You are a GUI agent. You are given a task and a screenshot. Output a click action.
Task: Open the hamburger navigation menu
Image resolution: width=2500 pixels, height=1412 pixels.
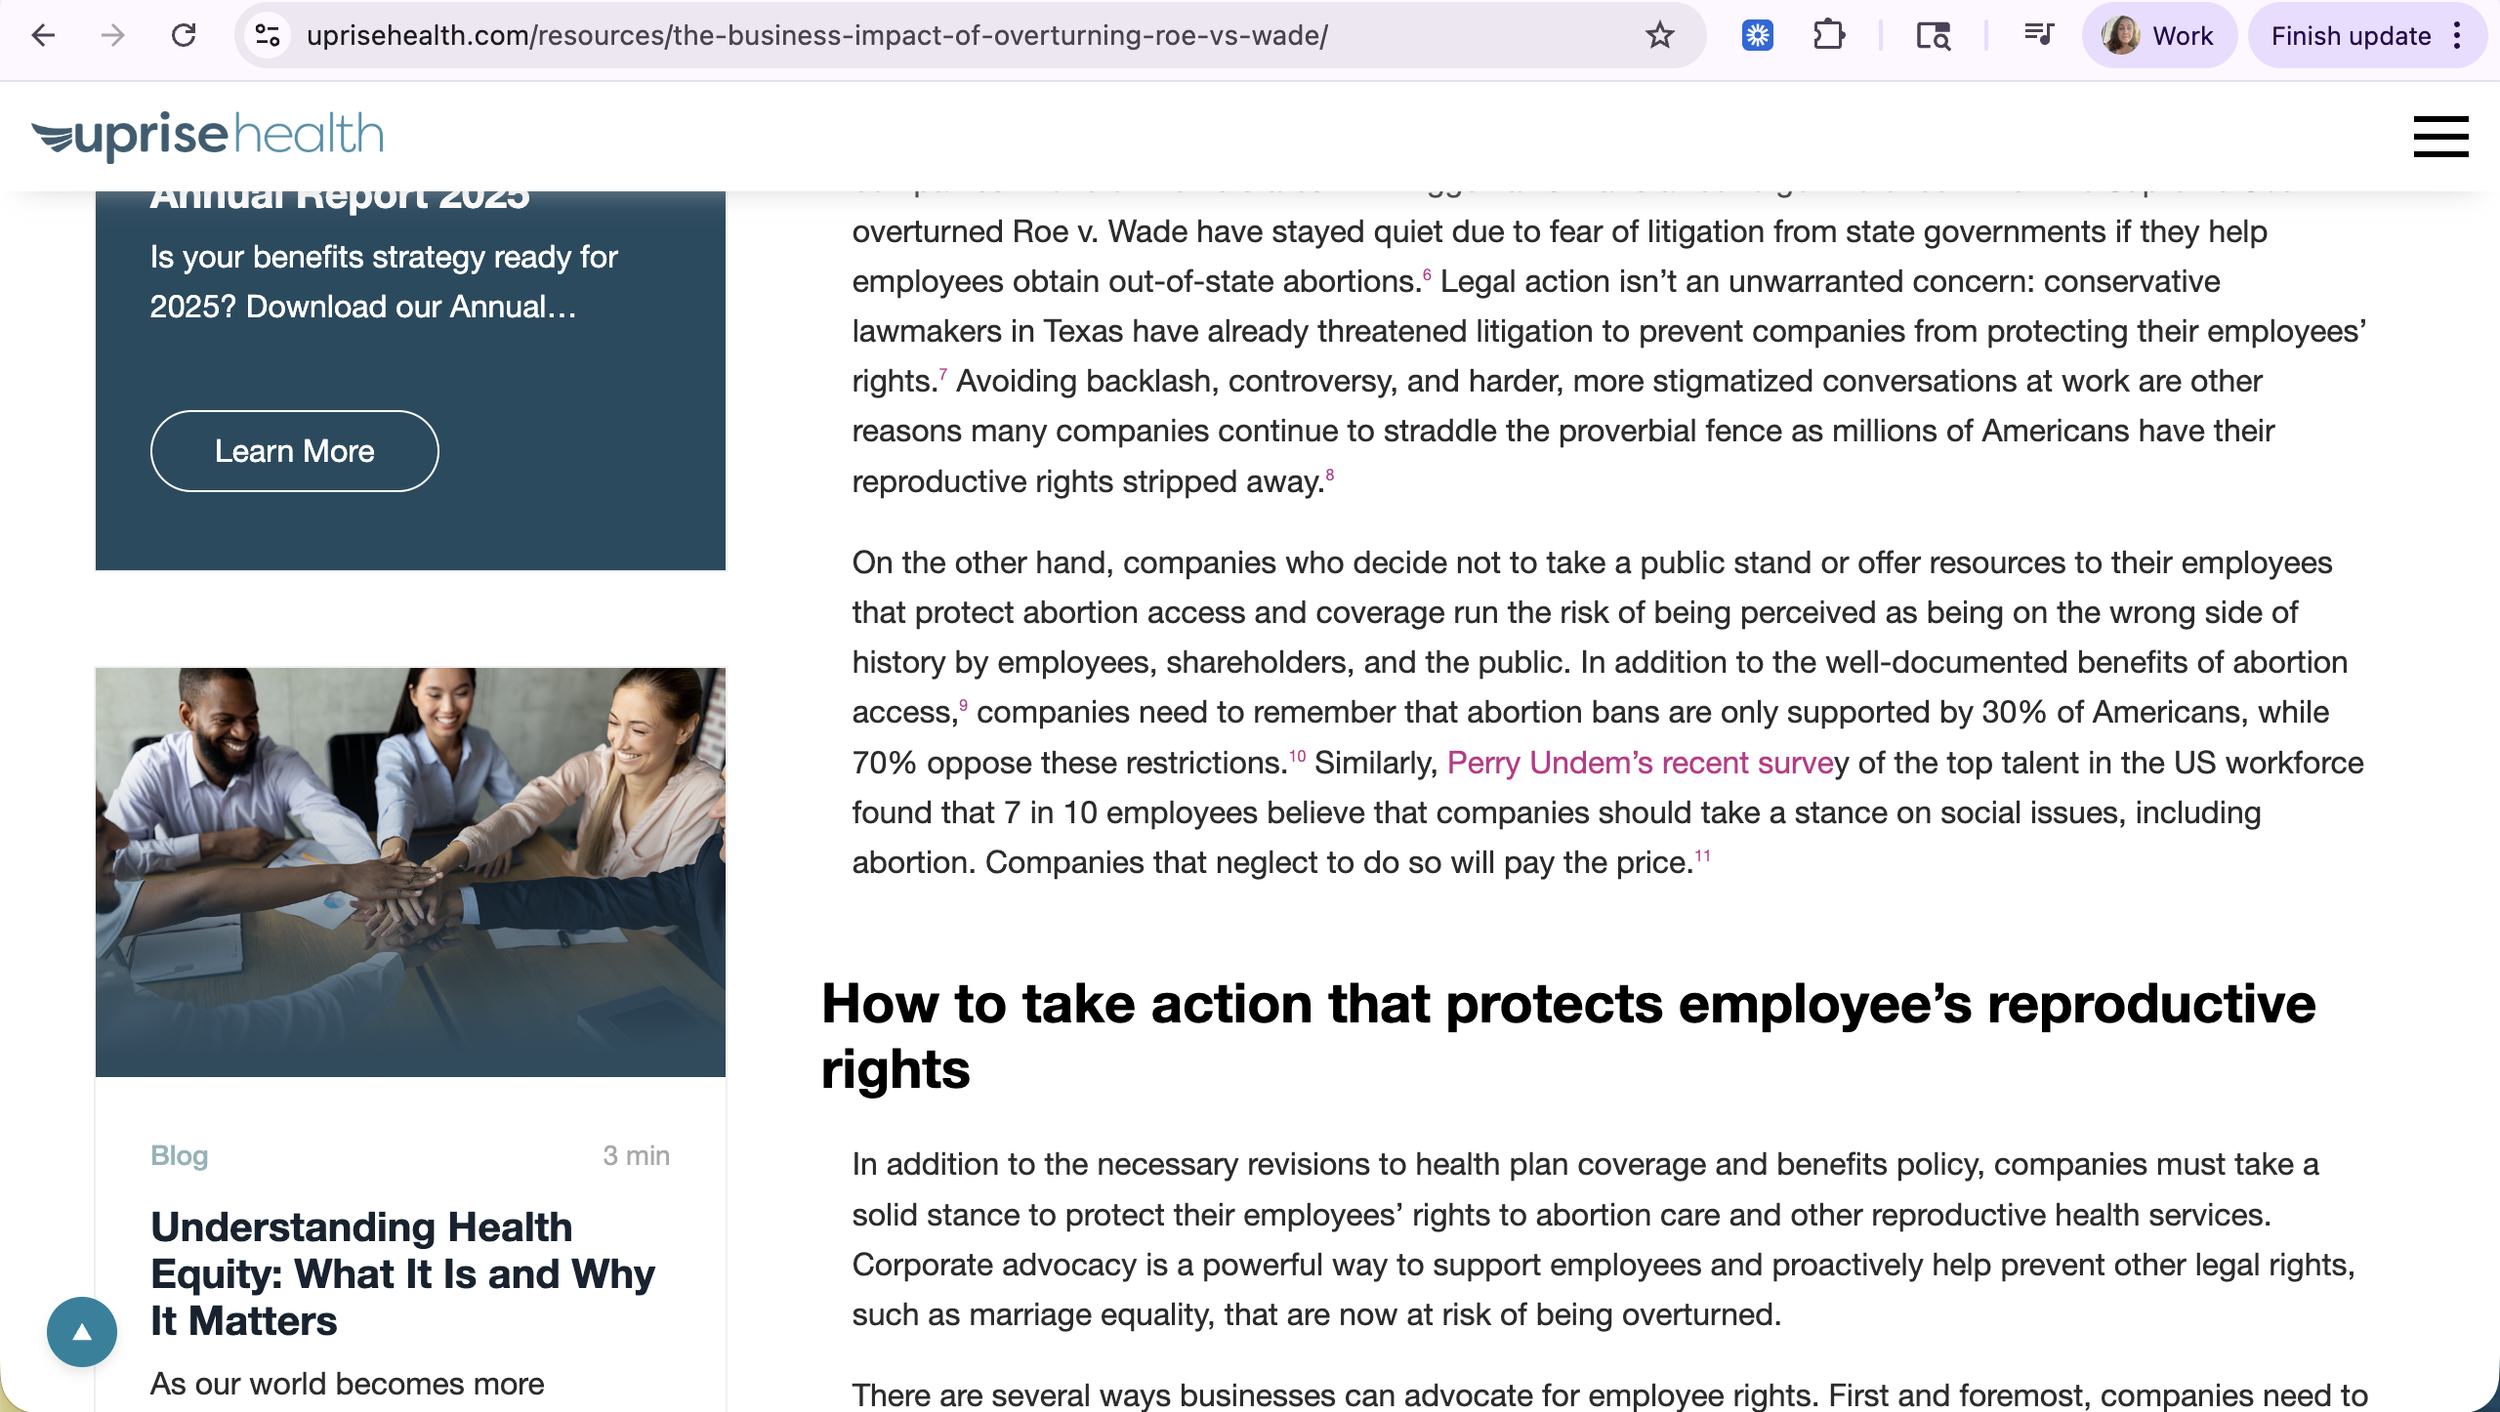[2440, 137]
